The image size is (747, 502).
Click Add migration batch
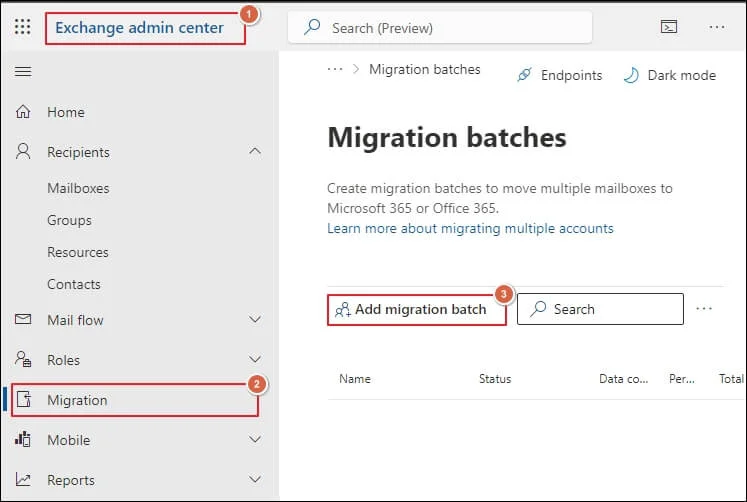tap(416, 310)
